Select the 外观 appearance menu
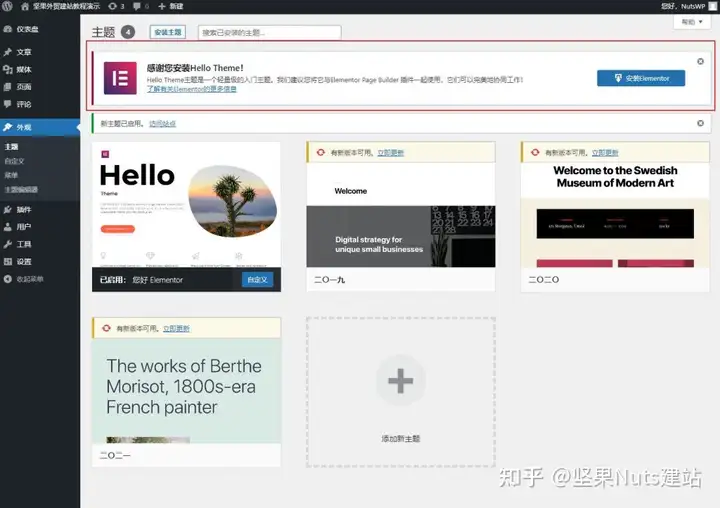This screenshot has width=720, height=508. click(40, 127)
